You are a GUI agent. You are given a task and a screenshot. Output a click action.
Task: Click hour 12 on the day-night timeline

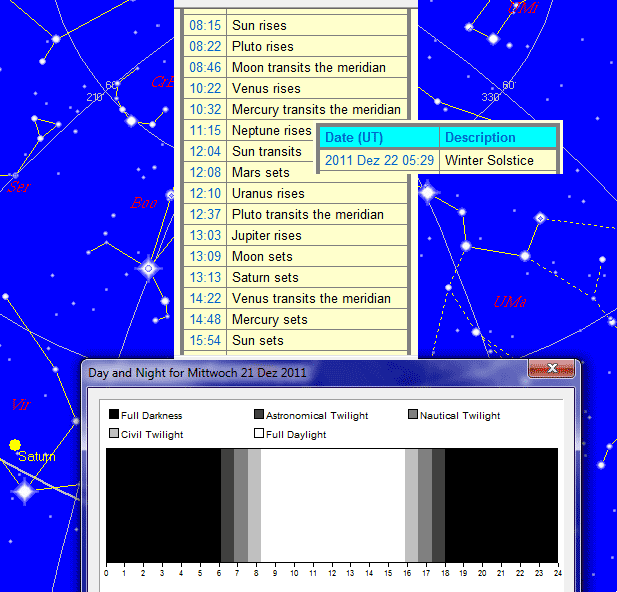tap(332, 573)
